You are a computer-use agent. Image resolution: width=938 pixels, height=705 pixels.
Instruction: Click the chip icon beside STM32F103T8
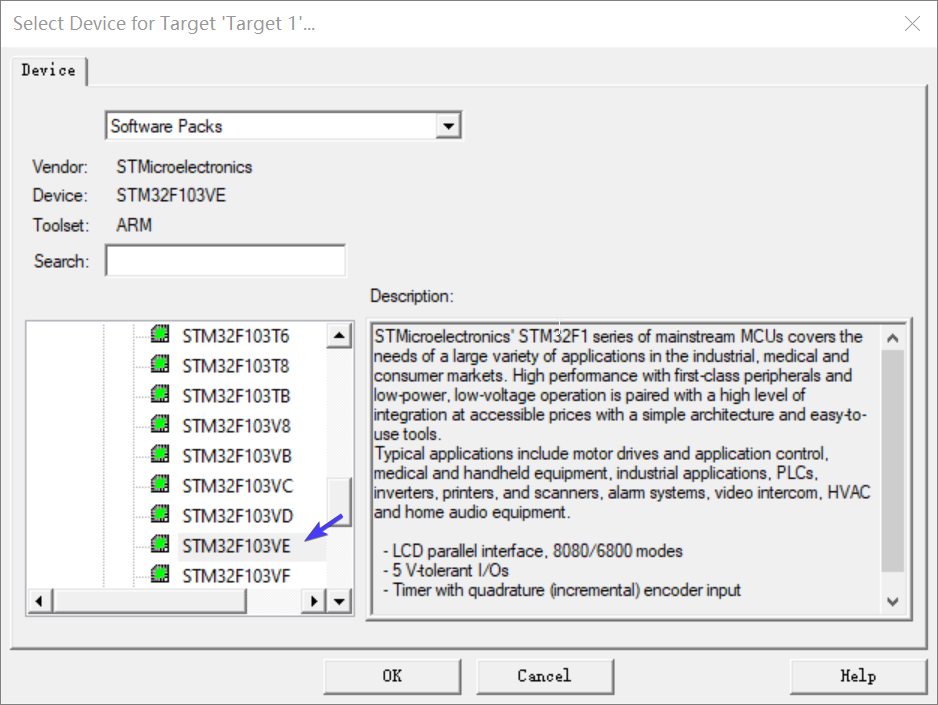point(160,364)
